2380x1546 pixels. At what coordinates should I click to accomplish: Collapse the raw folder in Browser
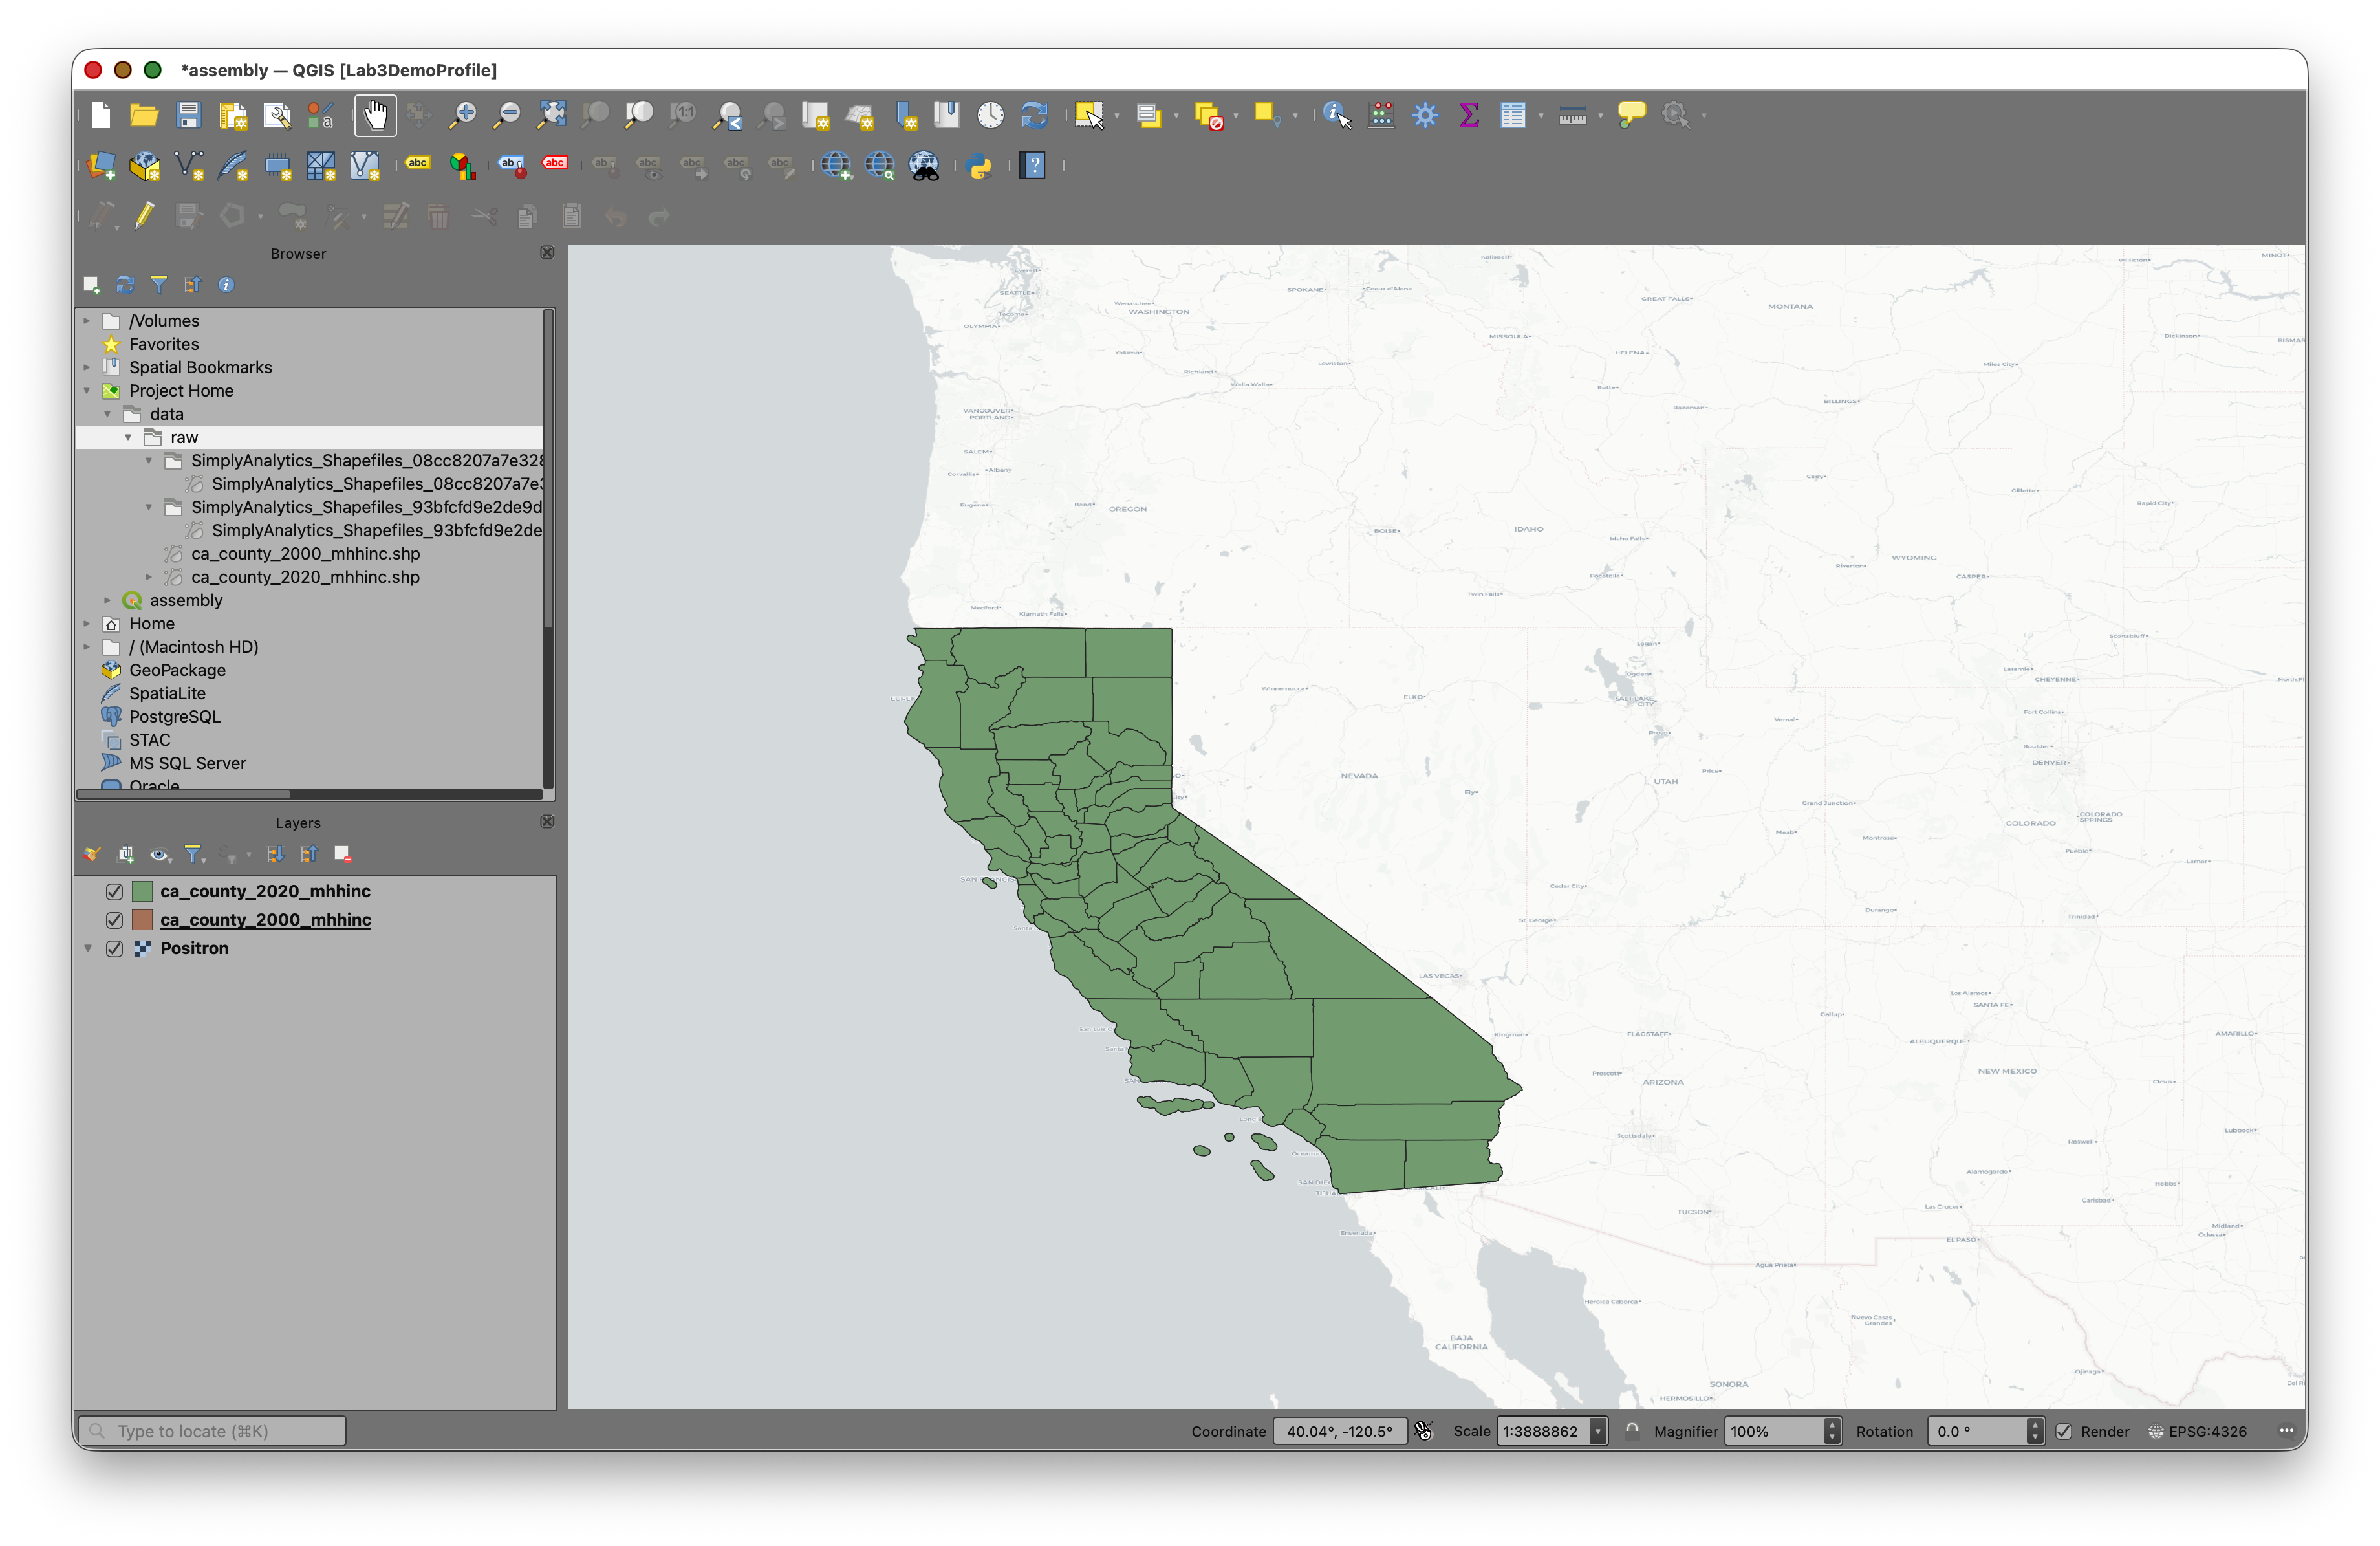[128, 437]
